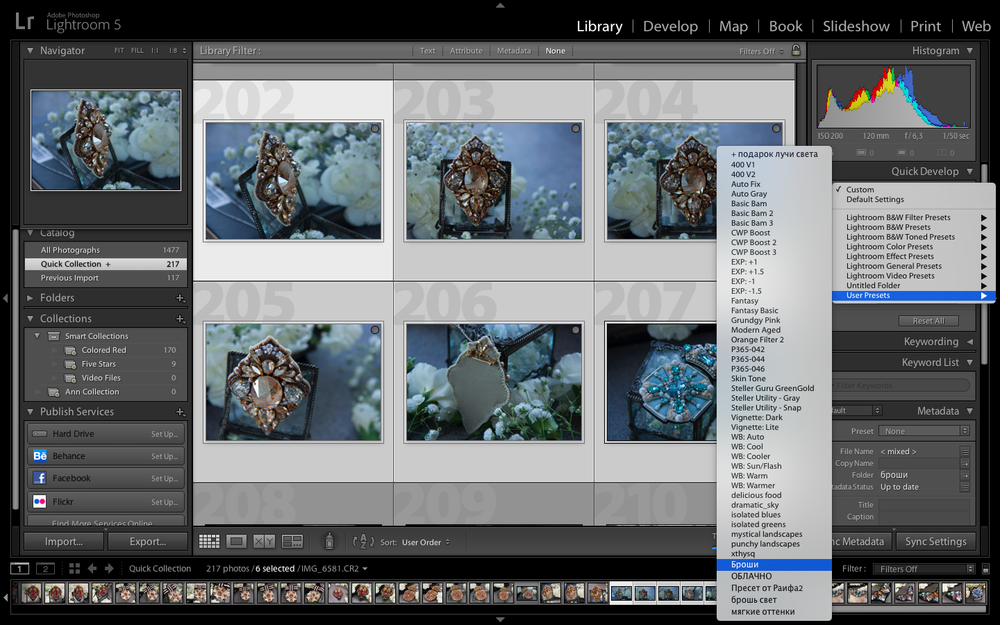Open Lightroom Color Presets submenu
Image resolution: width=1000 pixels, height=625 pixels.
pos(913,247)
